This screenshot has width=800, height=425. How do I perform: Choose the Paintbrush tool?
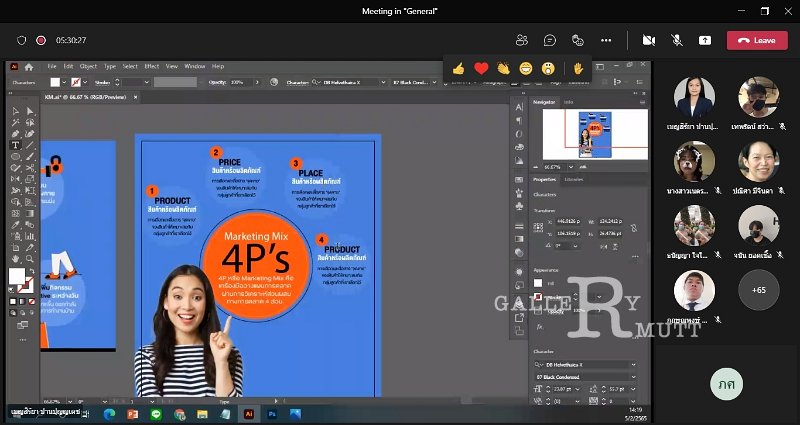(x=30, y=156)
